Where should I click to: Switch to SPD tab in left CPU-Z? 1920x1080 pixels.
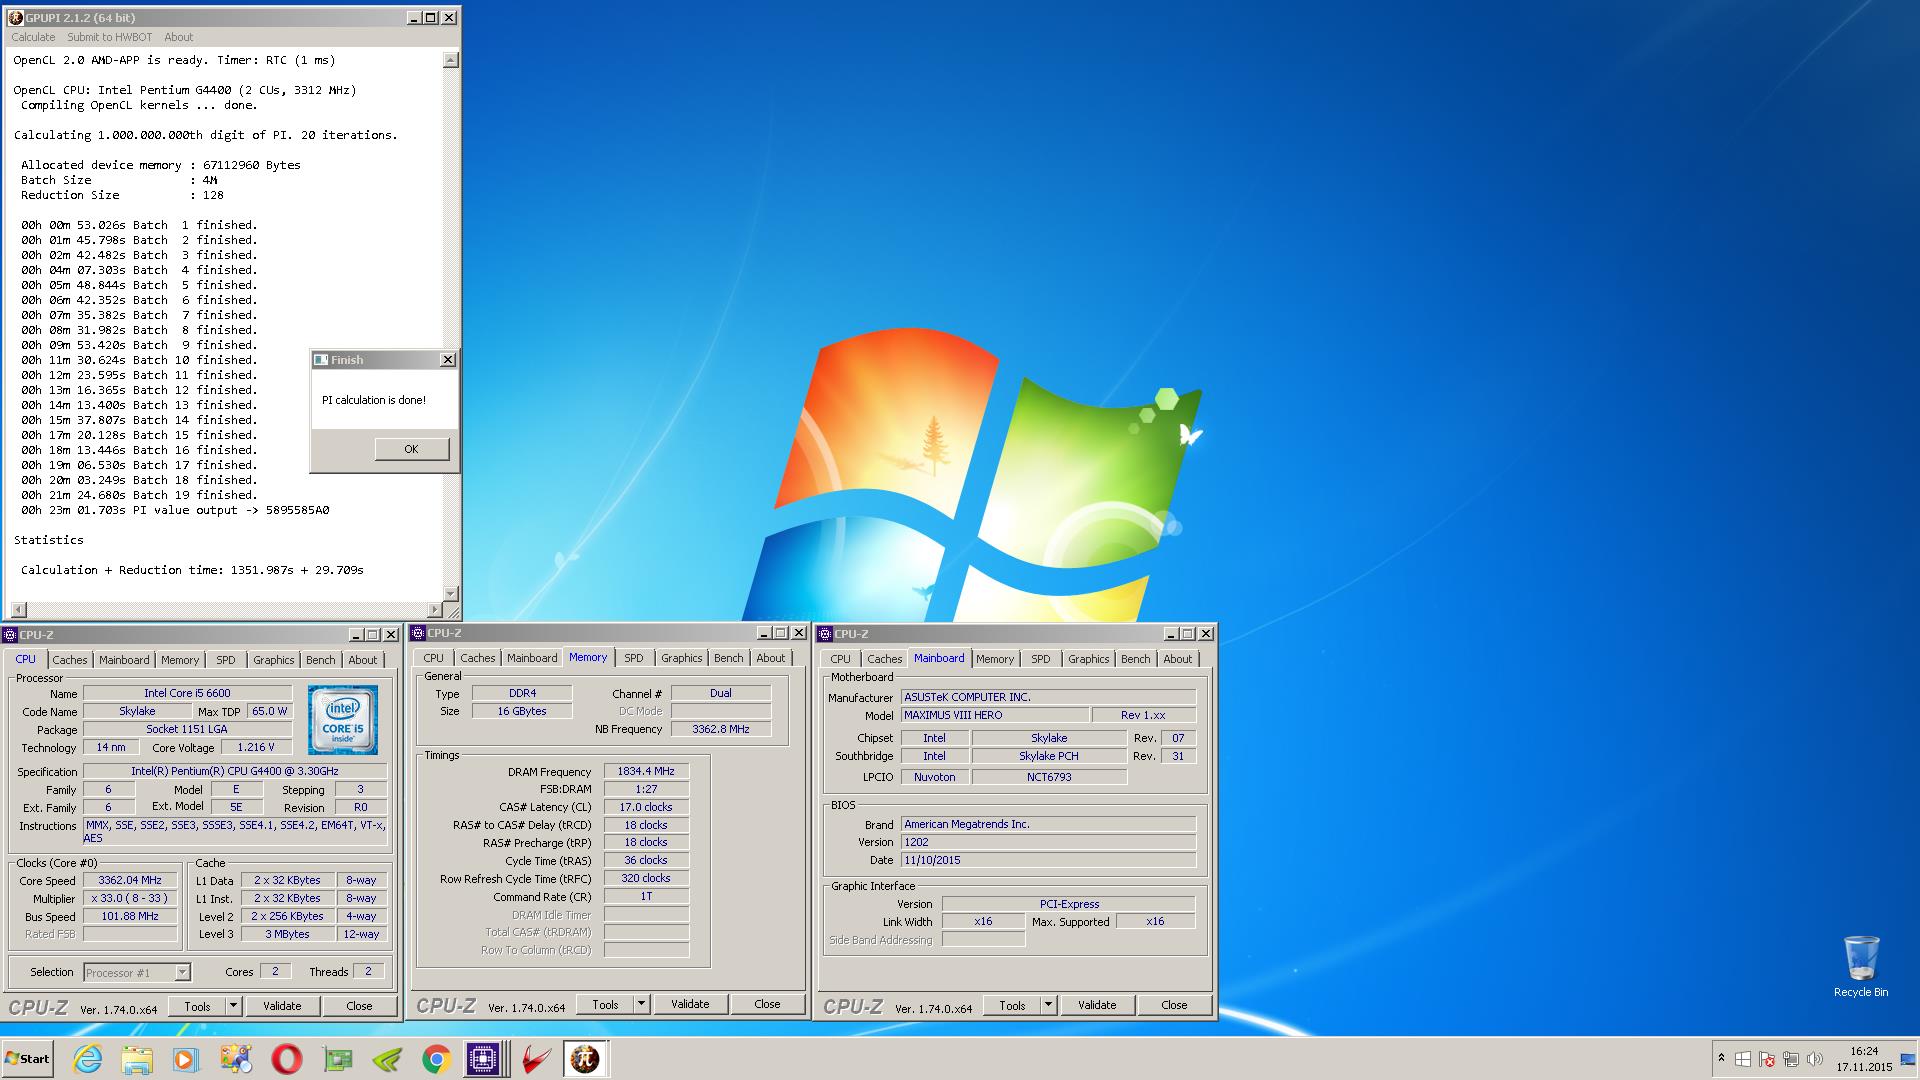(x=226, y=660)
